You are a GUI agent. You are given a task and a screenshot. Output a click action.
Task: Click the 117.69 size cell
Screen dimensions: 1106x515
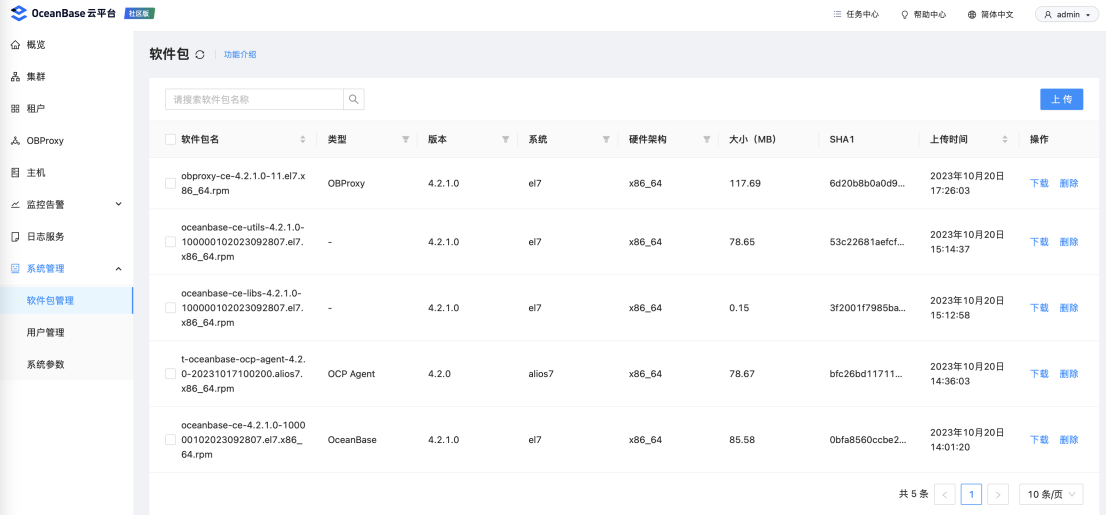coord(745,183)
